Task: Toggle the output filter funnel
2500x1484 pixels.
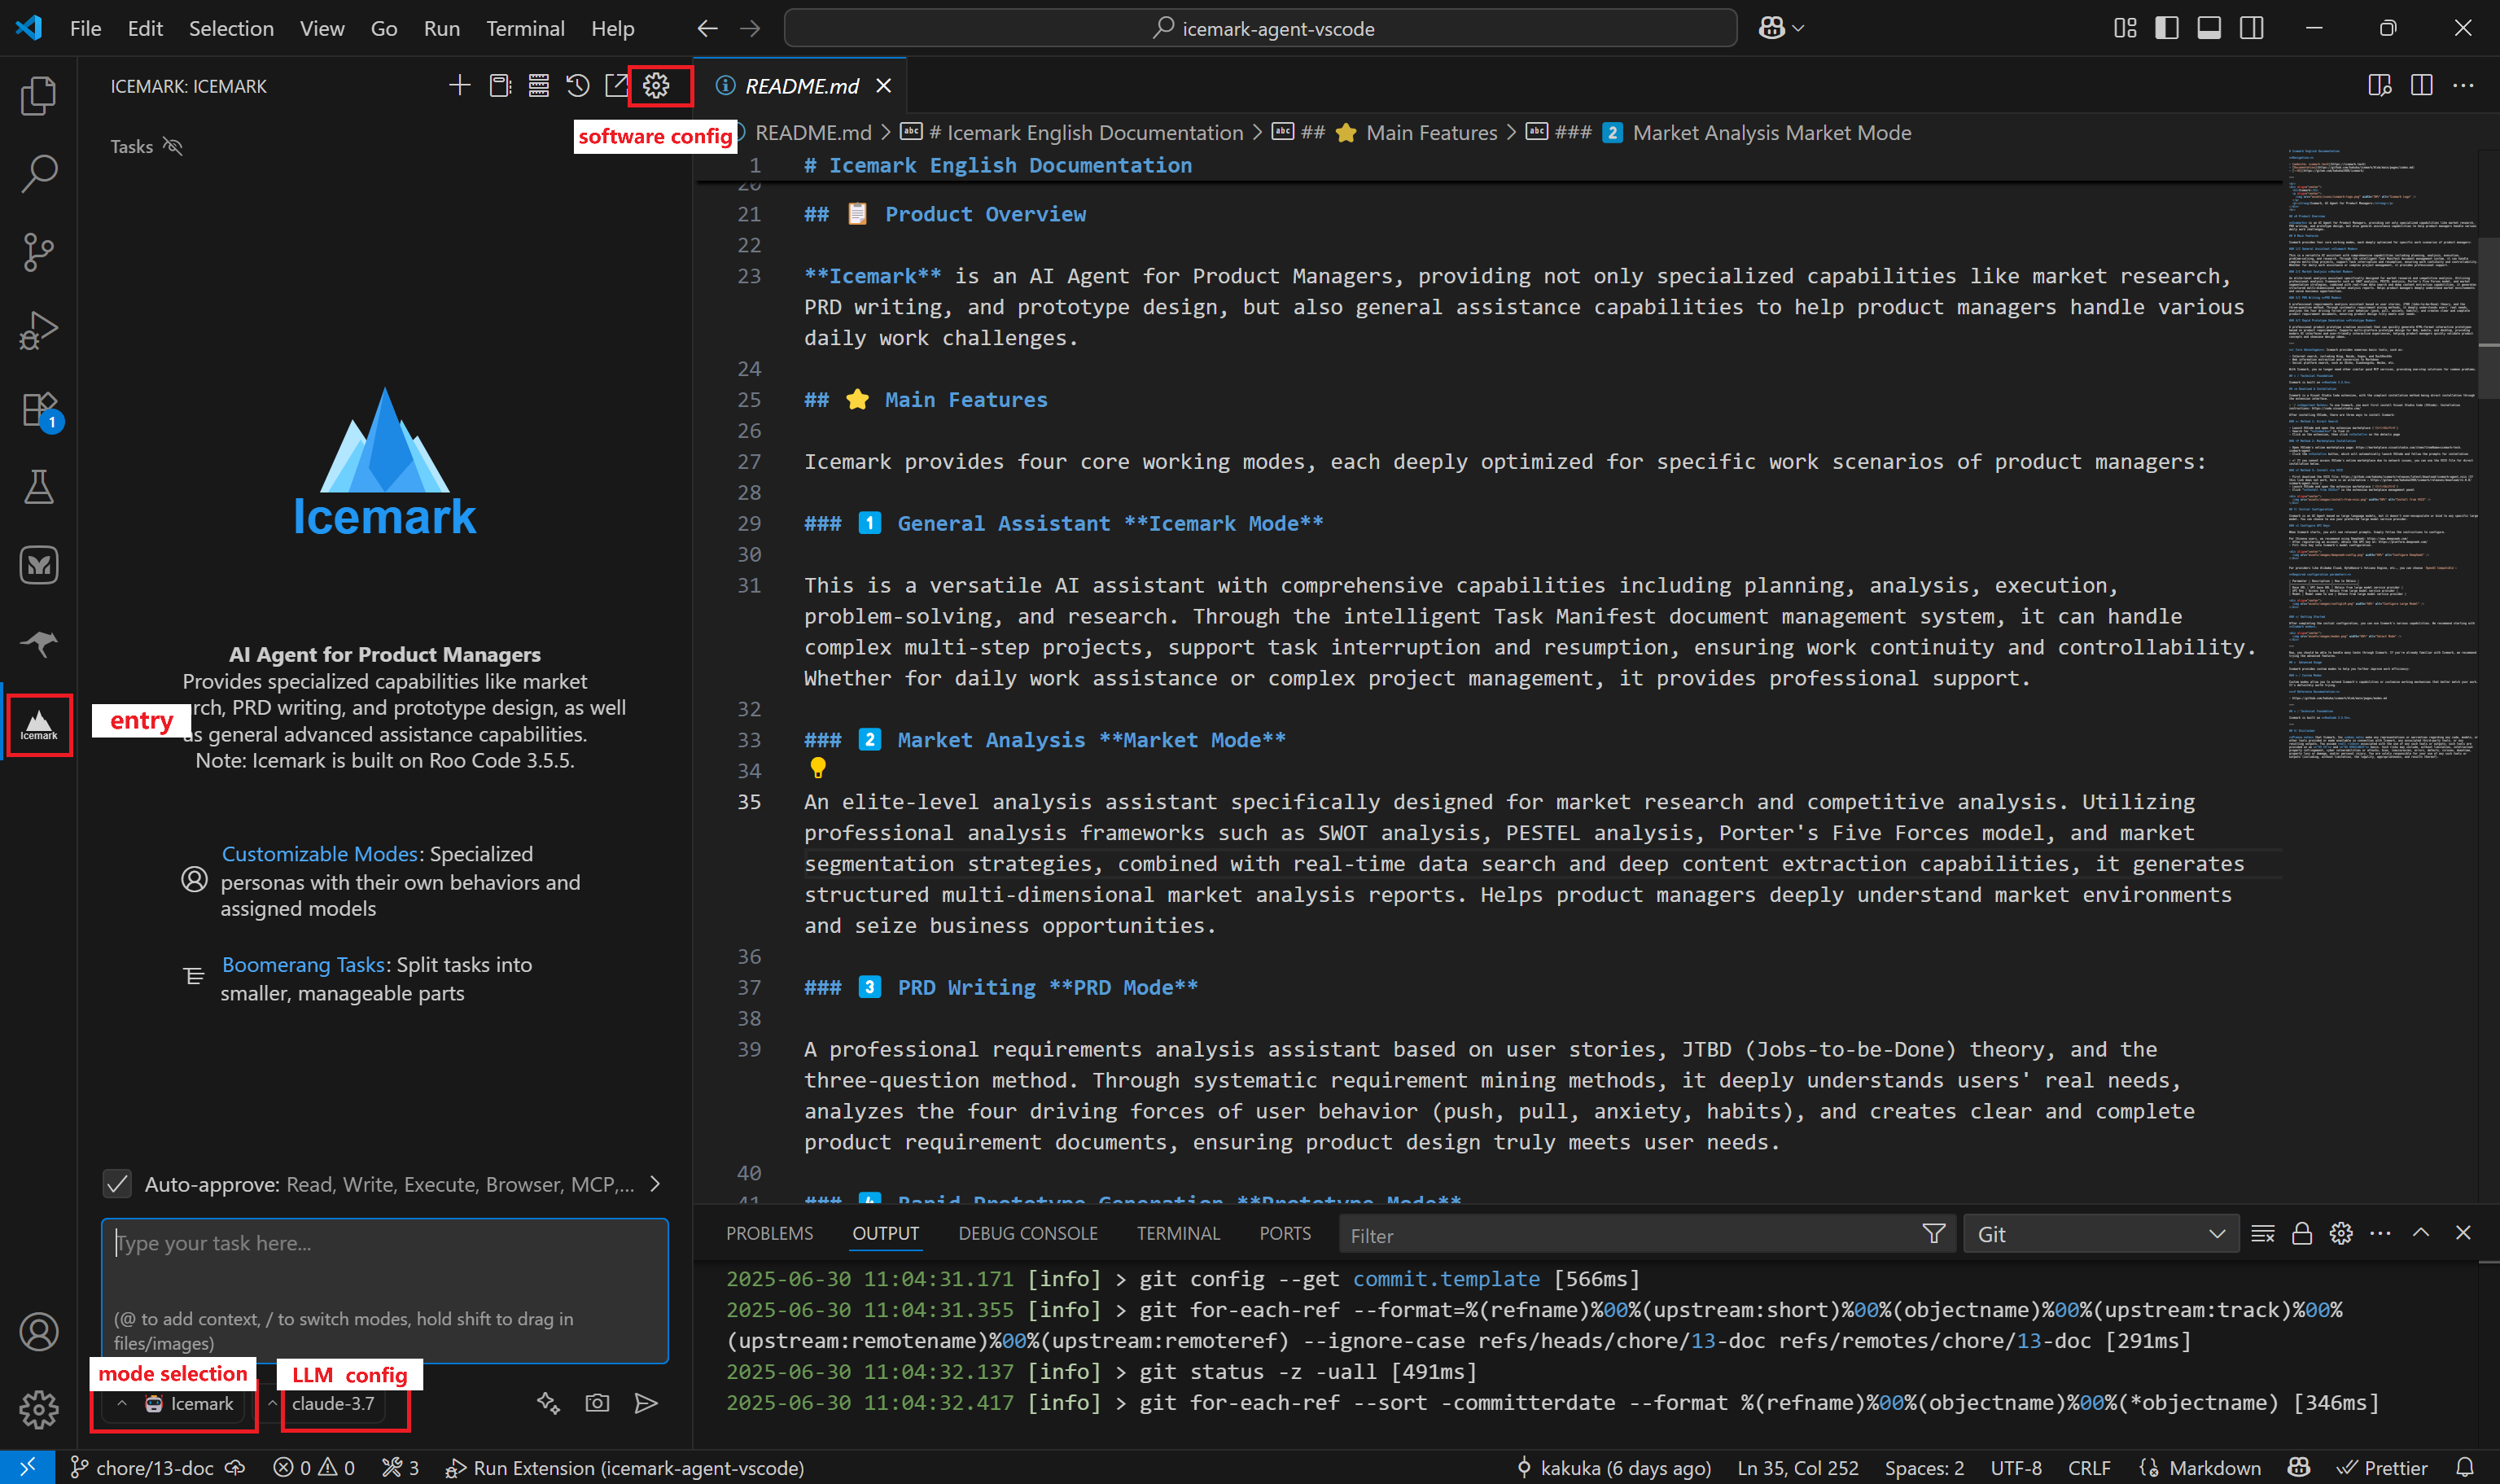Action: pos(1933,1234)
